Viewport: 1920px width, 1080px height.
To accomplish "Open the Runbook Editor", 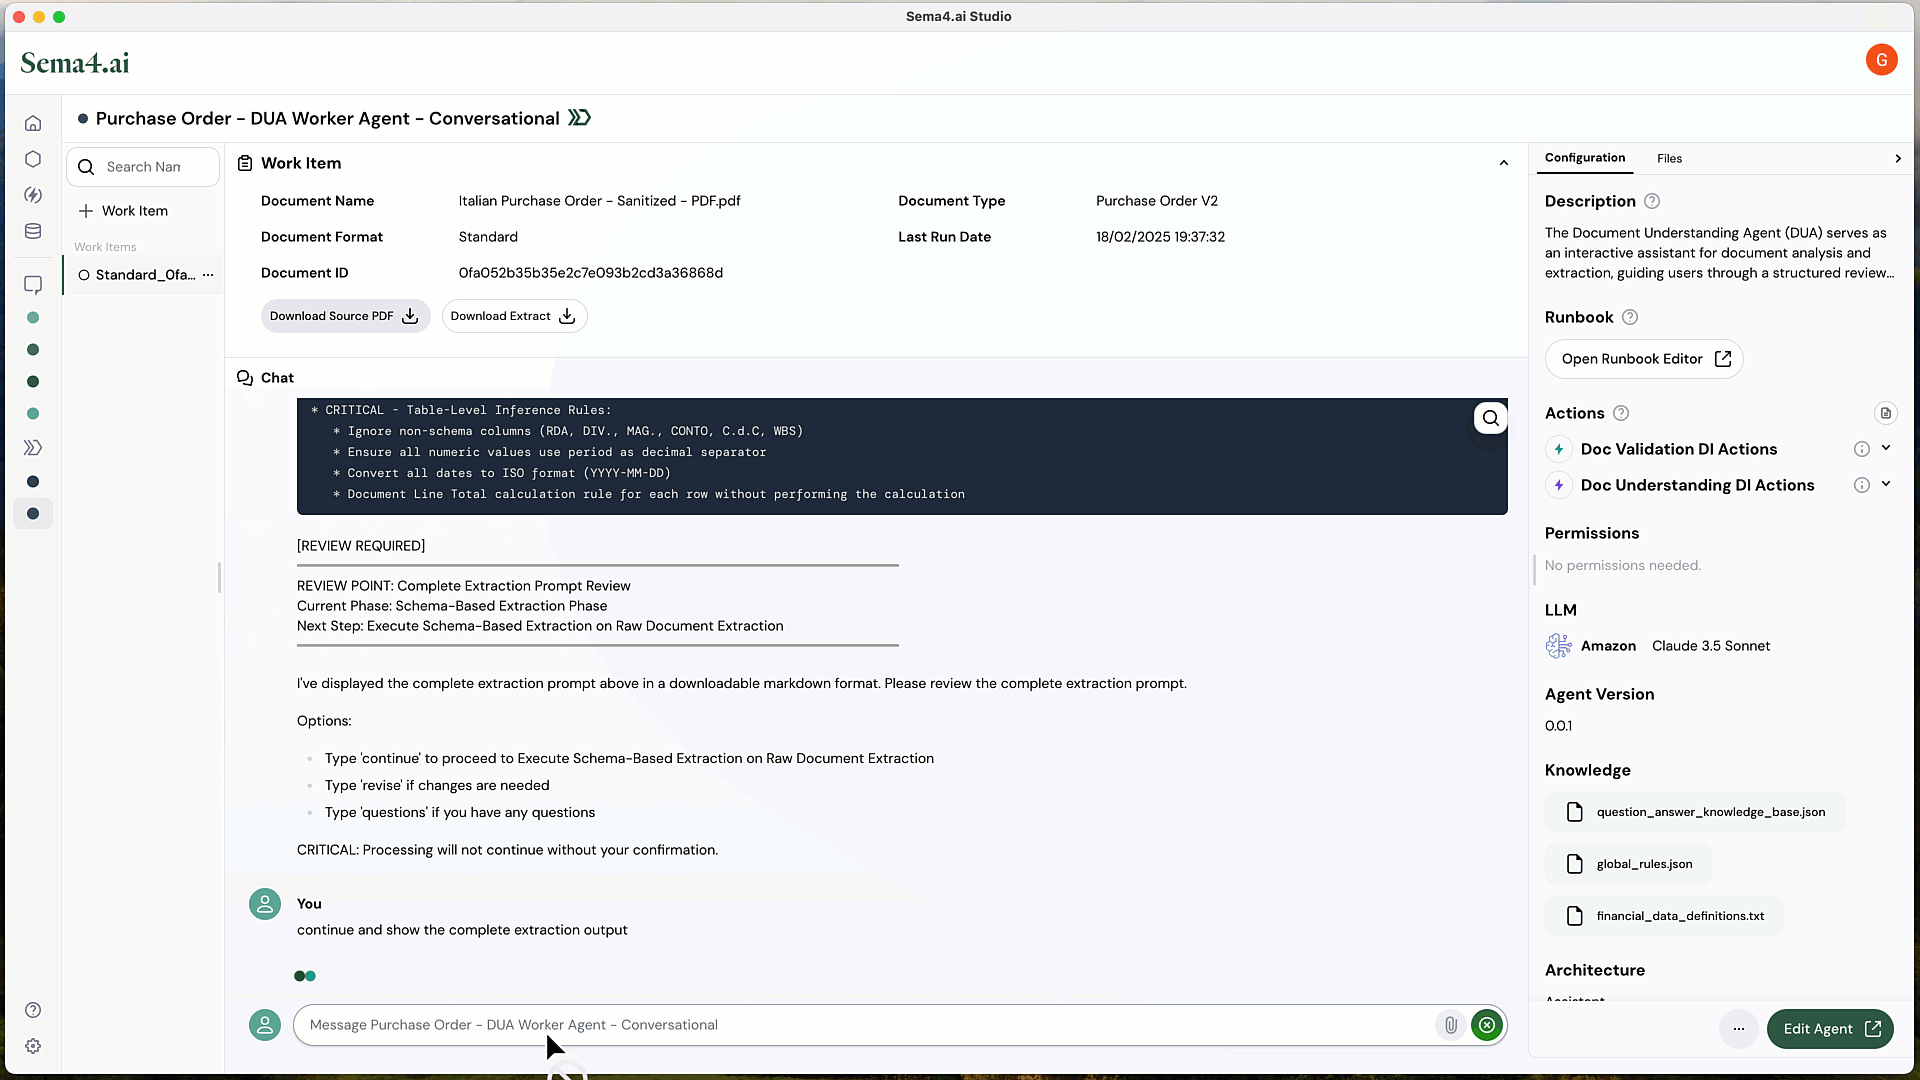I will click(x=1644, y=359).
